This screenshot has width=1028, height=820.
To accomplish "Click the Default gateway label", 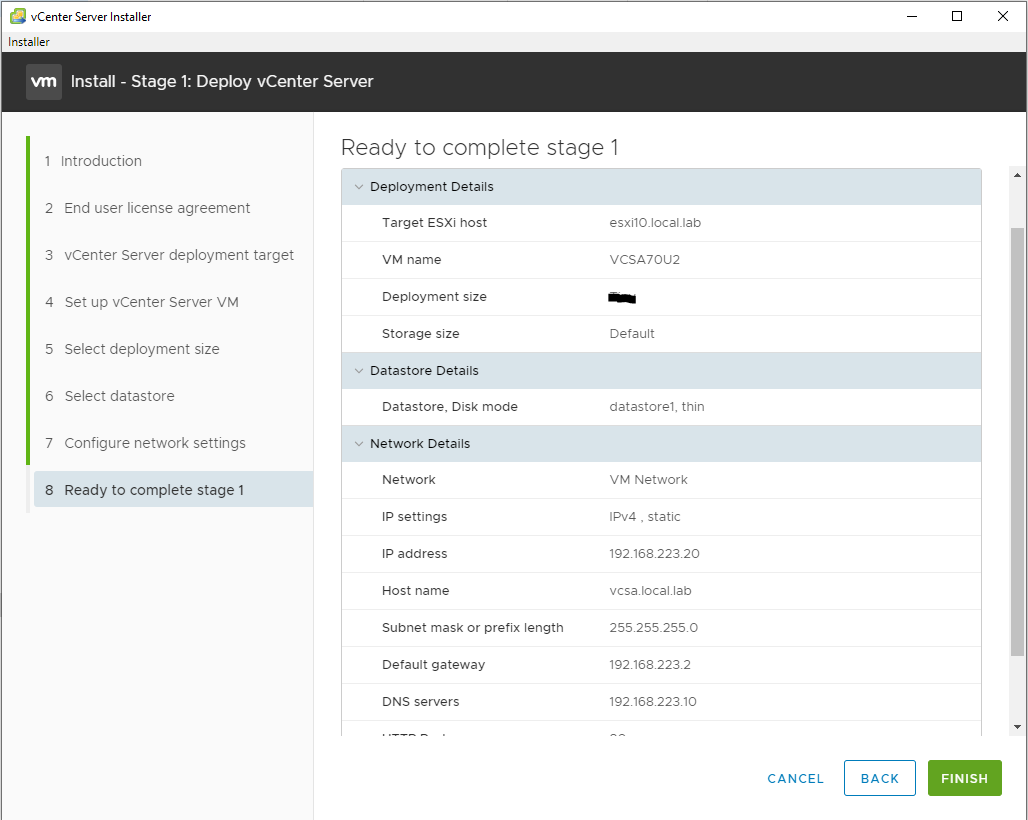I will 433,665.
